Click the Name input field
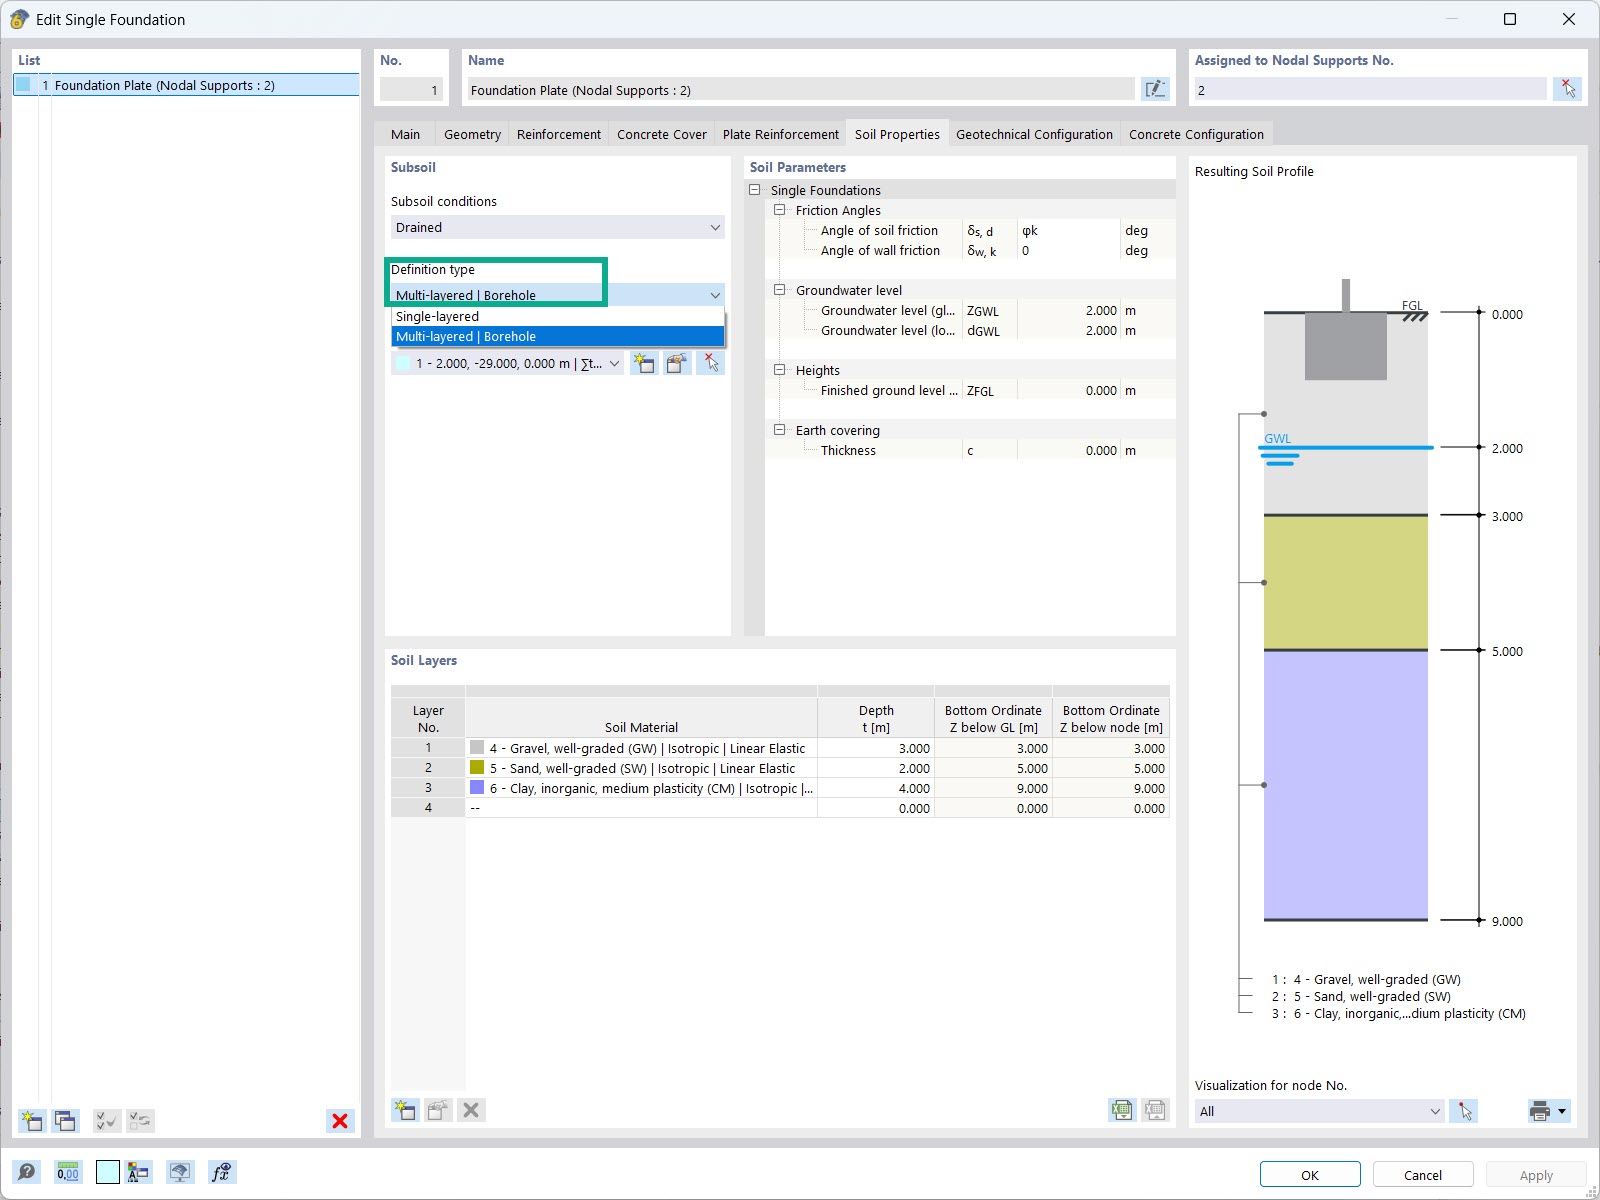Screen dimensions: 1600x1200 point(802,90)
